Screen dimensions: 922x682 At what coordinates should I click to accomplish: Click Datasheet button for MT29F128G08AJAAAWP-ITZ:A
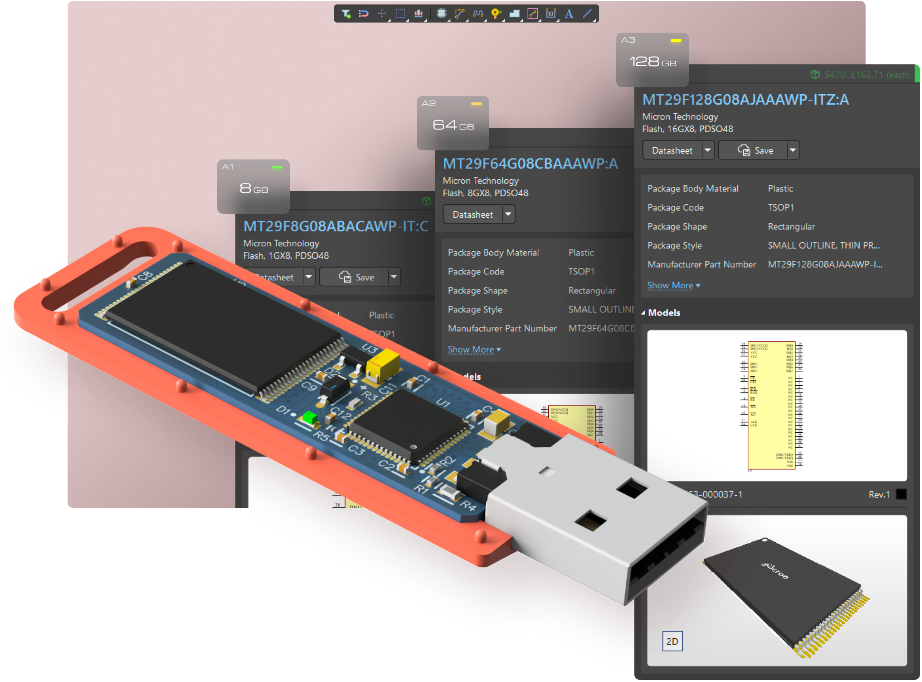(x=672, y=151)
